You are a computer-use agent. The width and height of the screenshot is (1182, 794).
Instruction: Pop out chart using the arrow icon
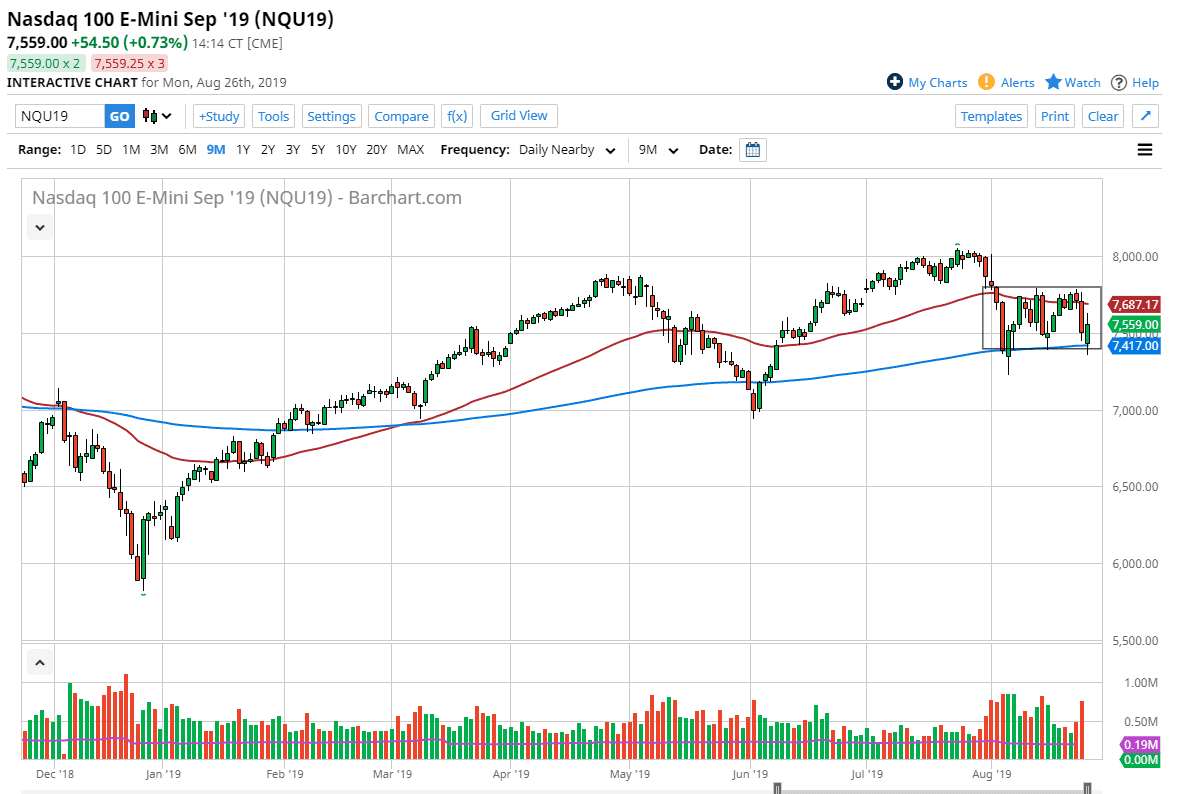pyautogui.click(x=1145, y=115)
